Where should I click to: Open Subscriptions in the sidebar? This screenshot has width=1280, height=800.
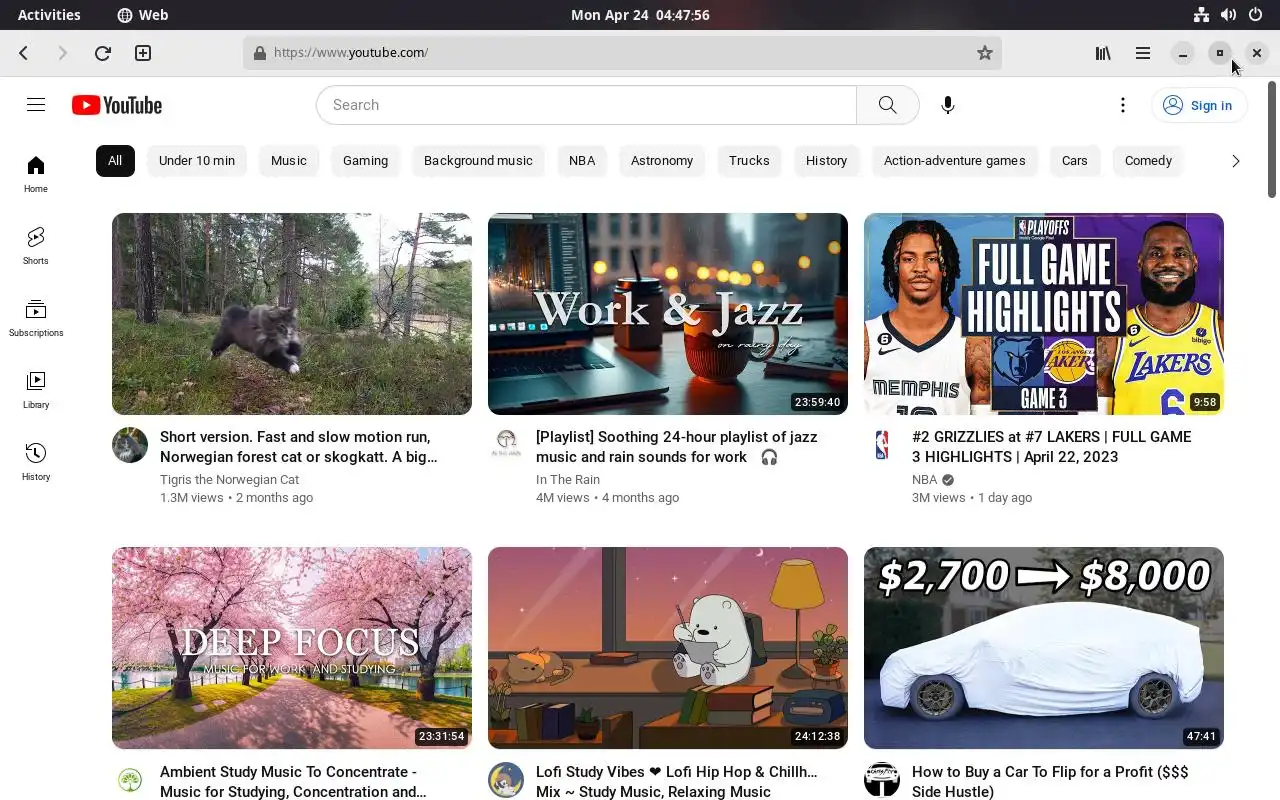coord(36,318)
